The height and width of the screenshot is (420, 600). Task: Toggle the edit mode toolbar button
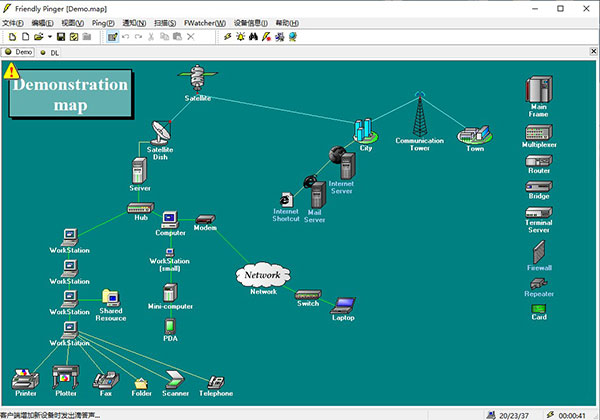click(x=113, y=36)
